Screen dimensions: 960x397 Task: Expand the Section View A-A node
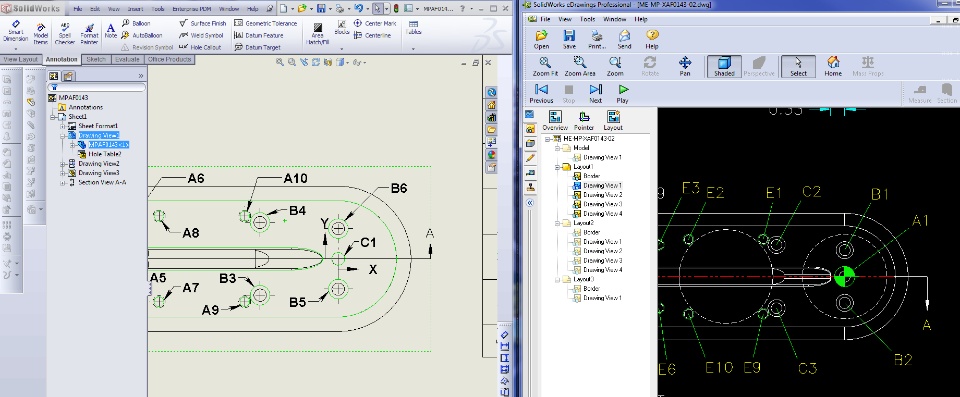[x=63, y=183]
